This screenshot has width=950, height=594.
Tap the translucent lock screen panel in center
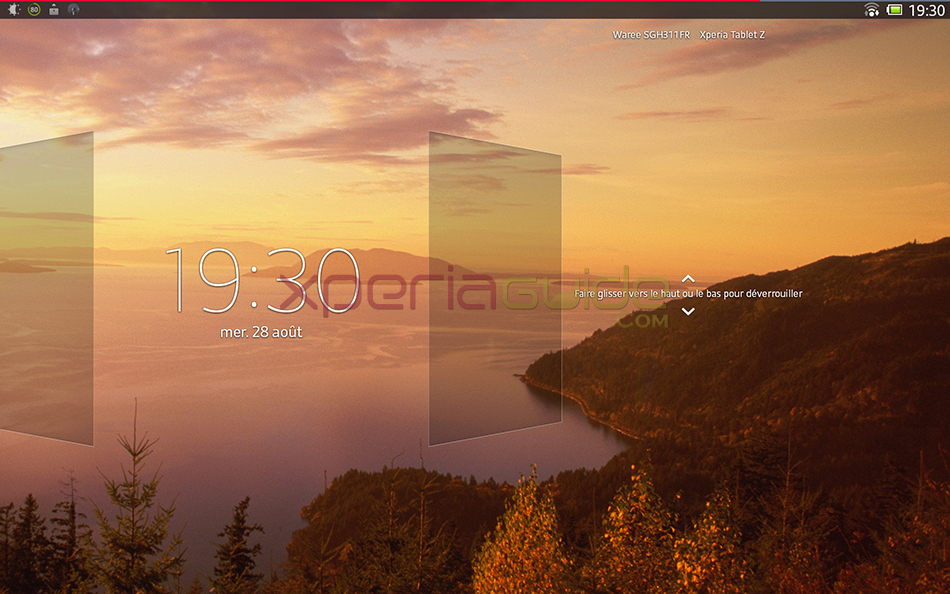click(x=495, y=289)
